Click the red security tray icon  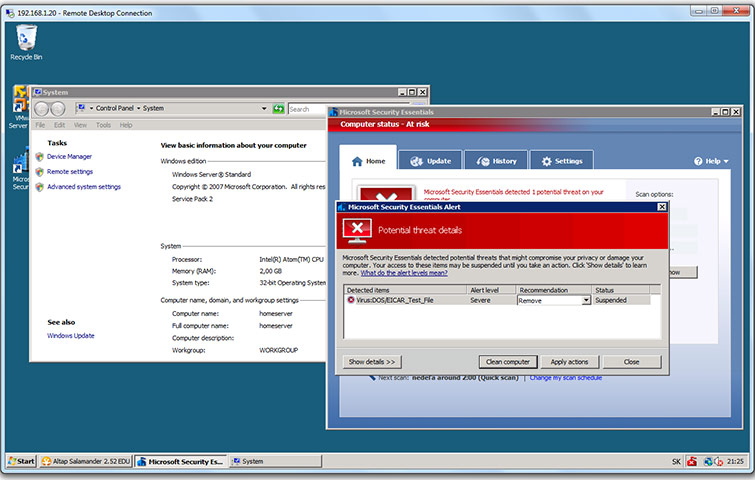[692, 461]
